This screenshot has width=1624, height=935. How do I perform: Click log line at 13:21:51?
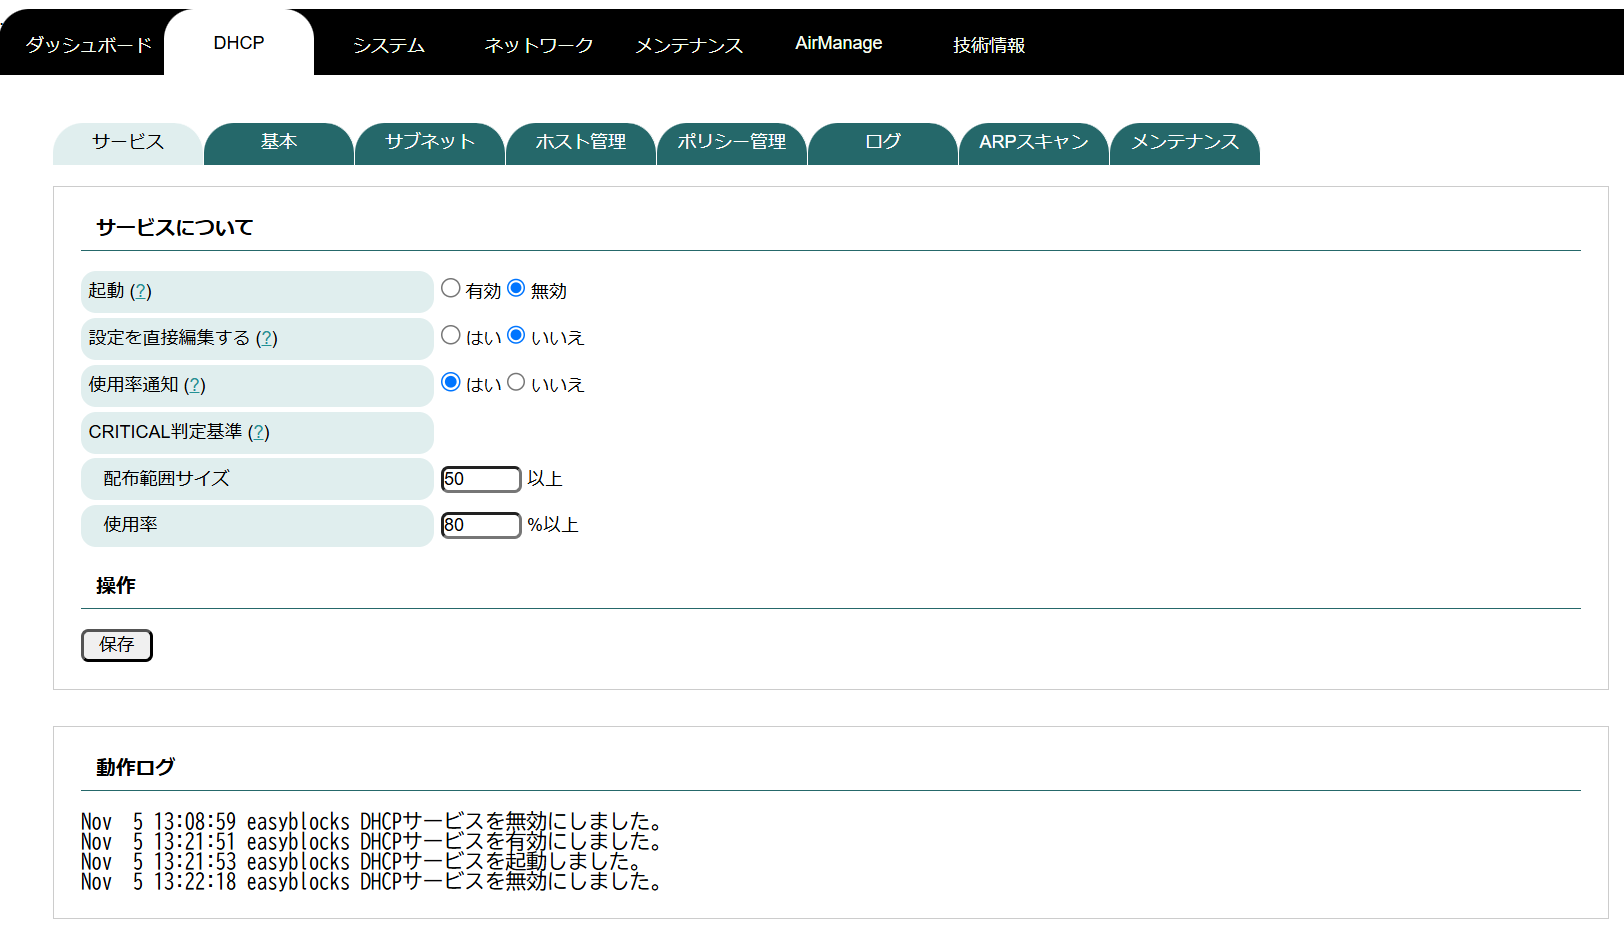tap(371, 842)
